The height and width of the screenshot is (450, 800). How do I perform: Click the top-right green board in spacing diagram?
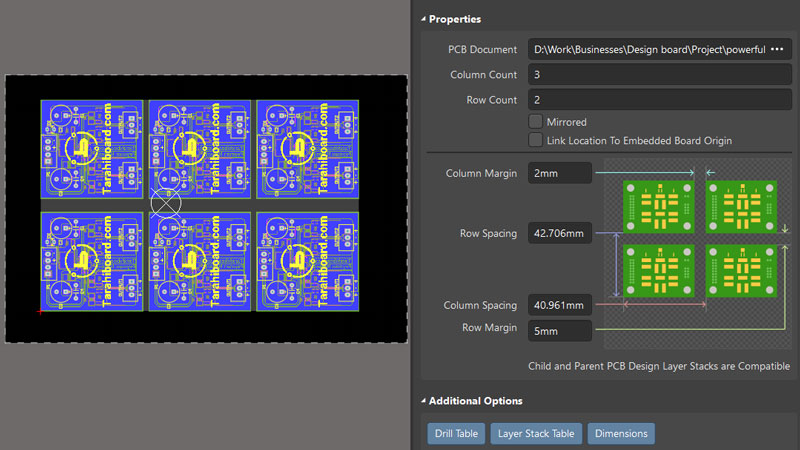click(743, 206)
